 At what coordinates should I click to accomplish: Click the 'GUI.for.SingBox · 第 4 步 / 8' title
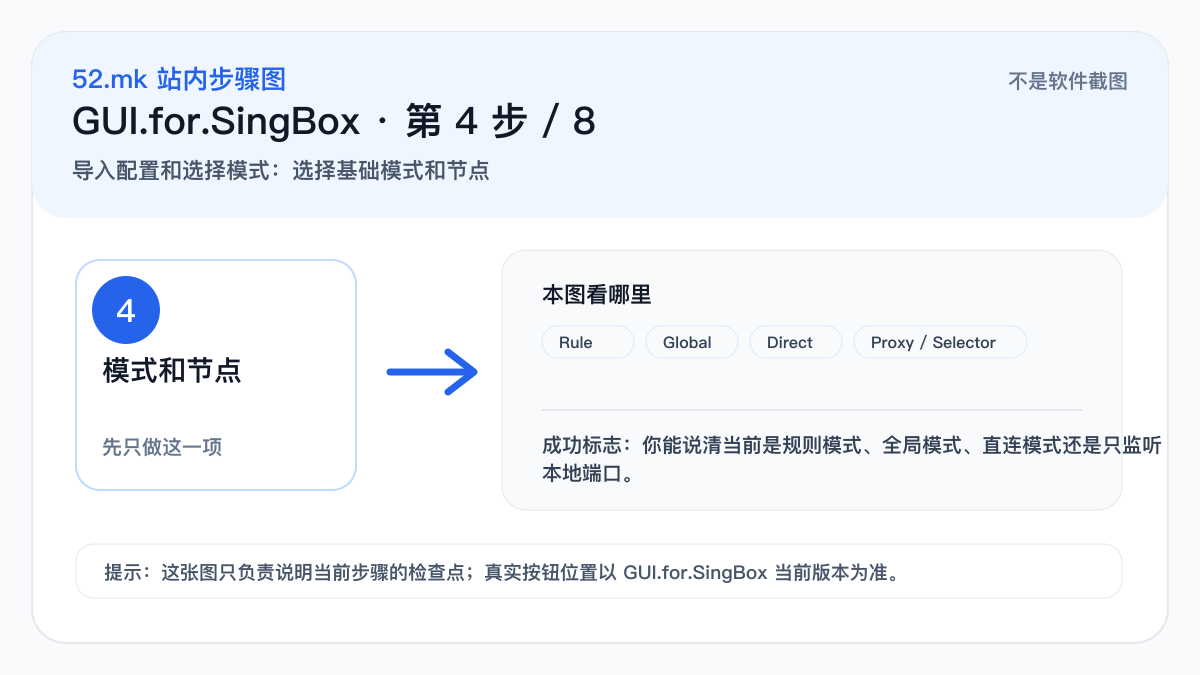point(334,122)
